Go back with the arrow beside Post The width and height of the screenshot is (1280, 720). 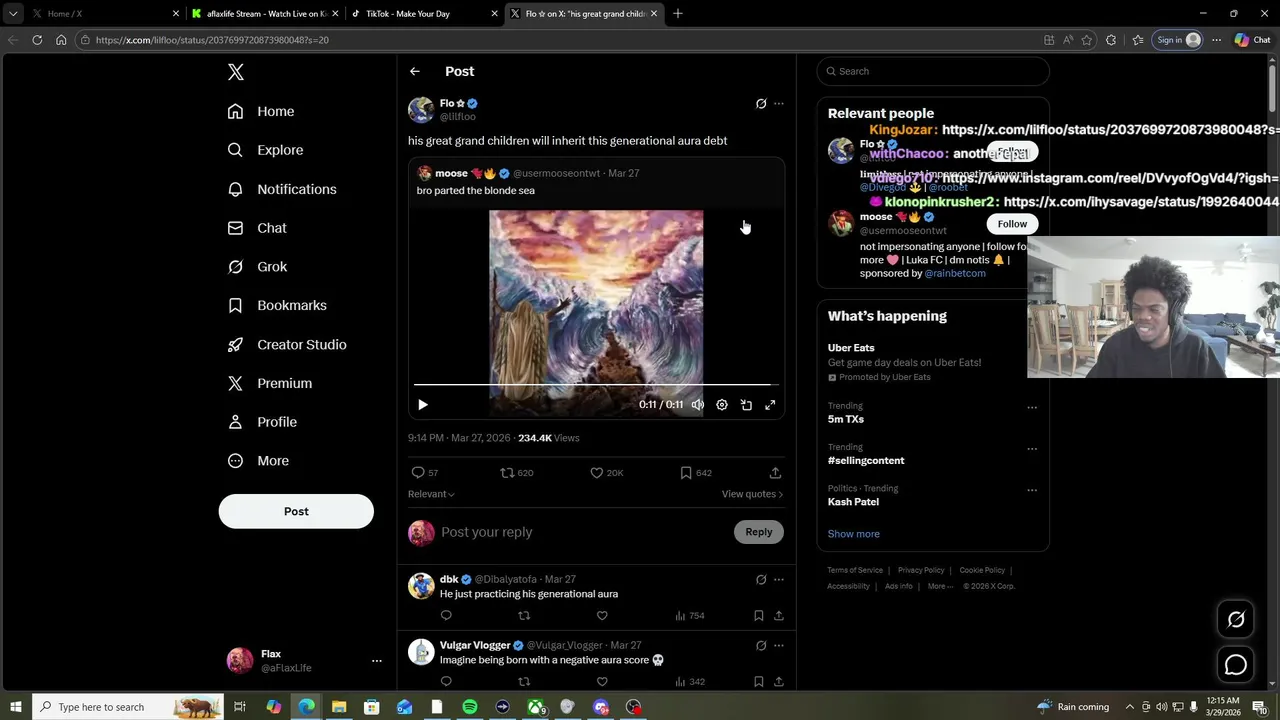414,71
